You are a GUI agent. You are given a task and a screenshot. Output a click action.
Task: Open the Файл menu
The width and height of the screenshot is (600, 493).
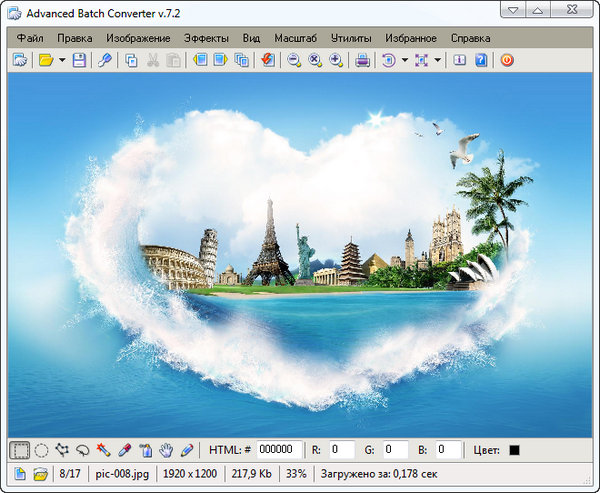(30, 38)
